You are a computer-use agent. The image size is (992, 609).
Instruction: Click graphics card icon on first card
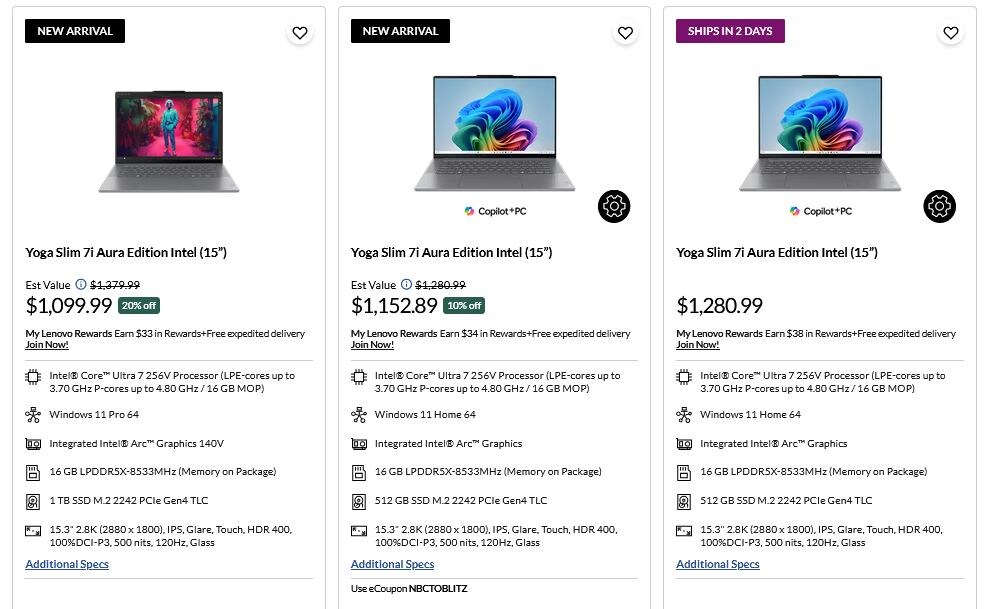pyautogui.click(x=33, y=444)
